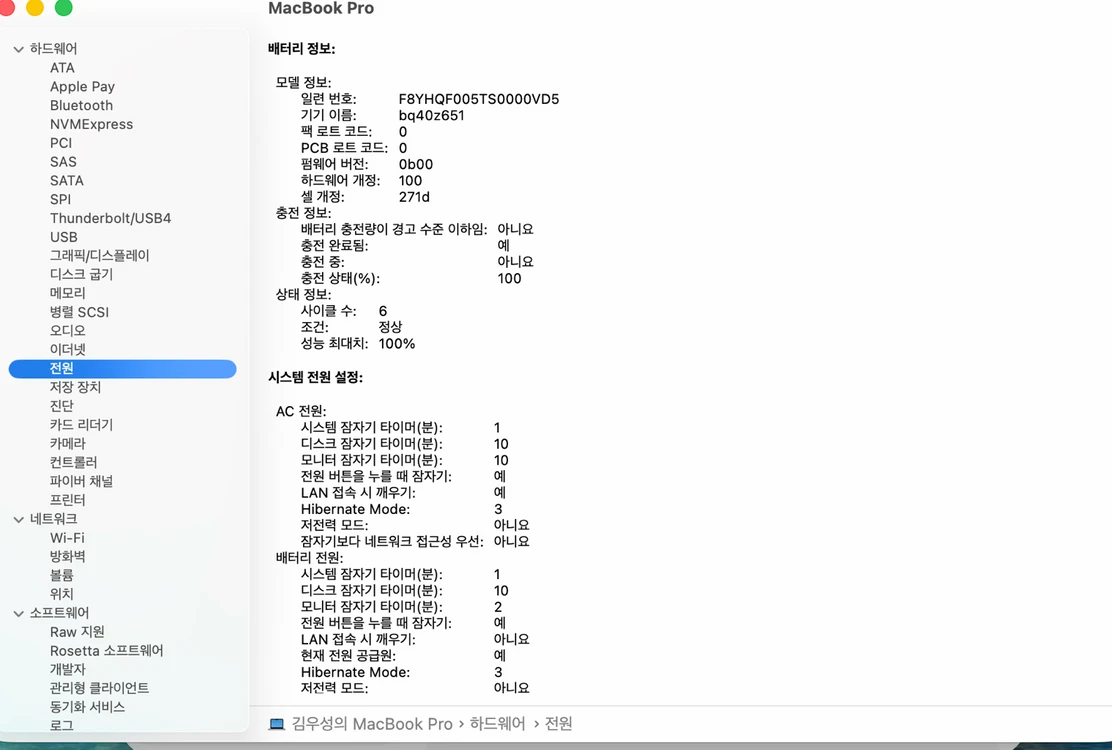Select Raw 지원 under 소프트웨어

77,632
